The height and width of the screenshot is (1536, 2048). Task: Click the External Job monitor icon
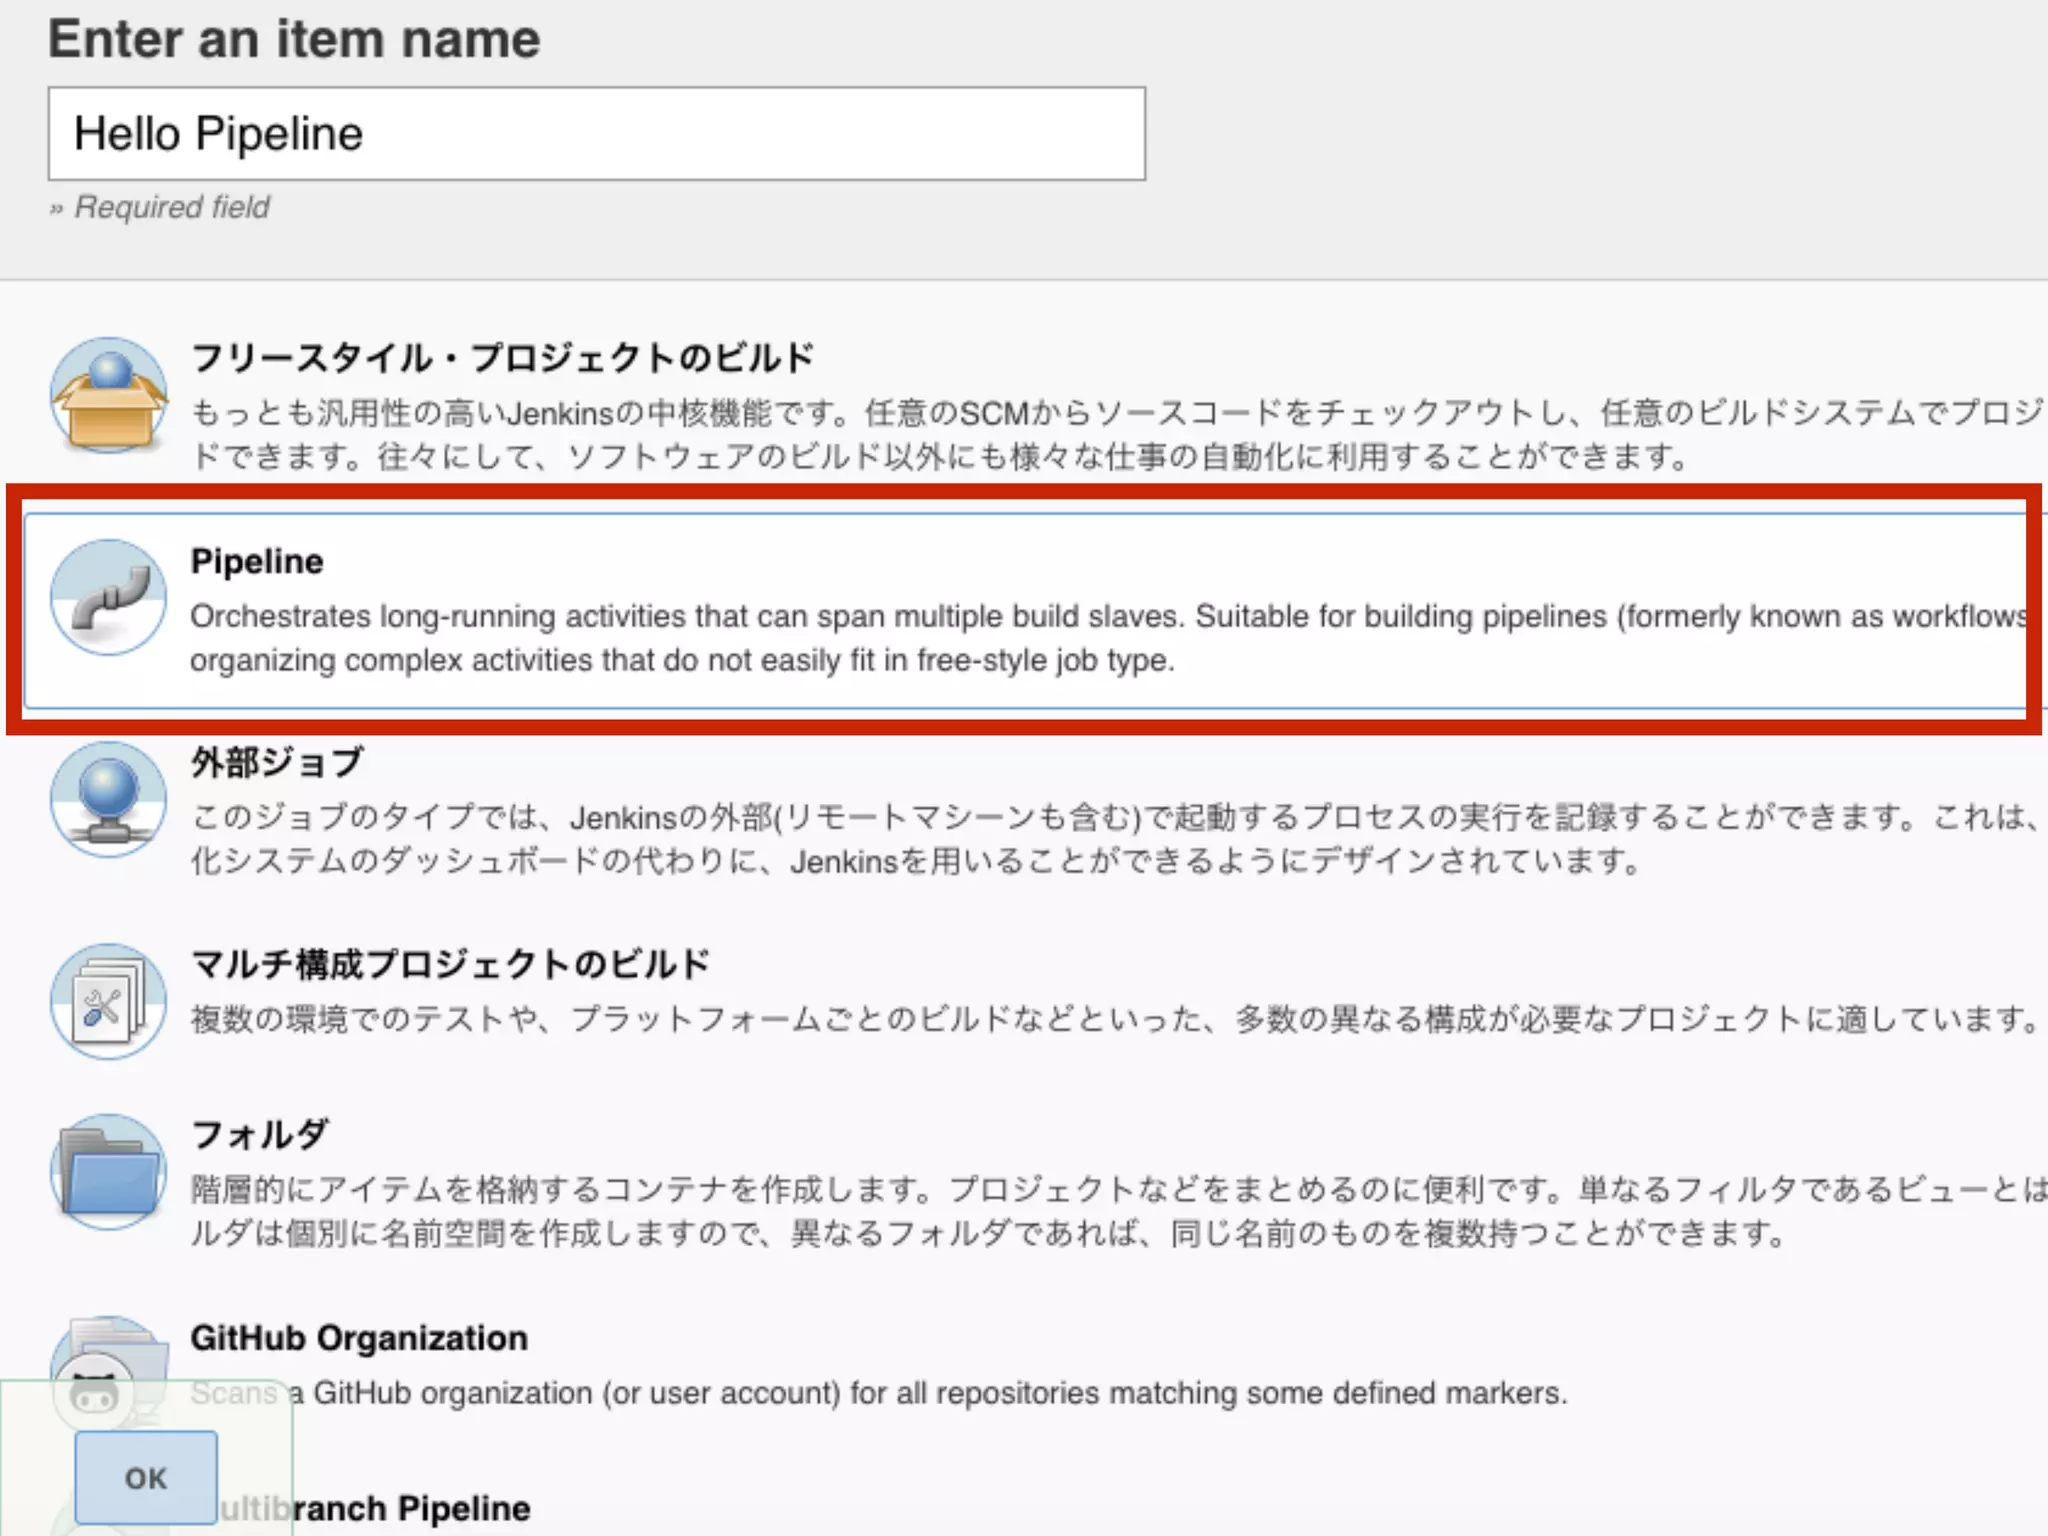(109, 799)
